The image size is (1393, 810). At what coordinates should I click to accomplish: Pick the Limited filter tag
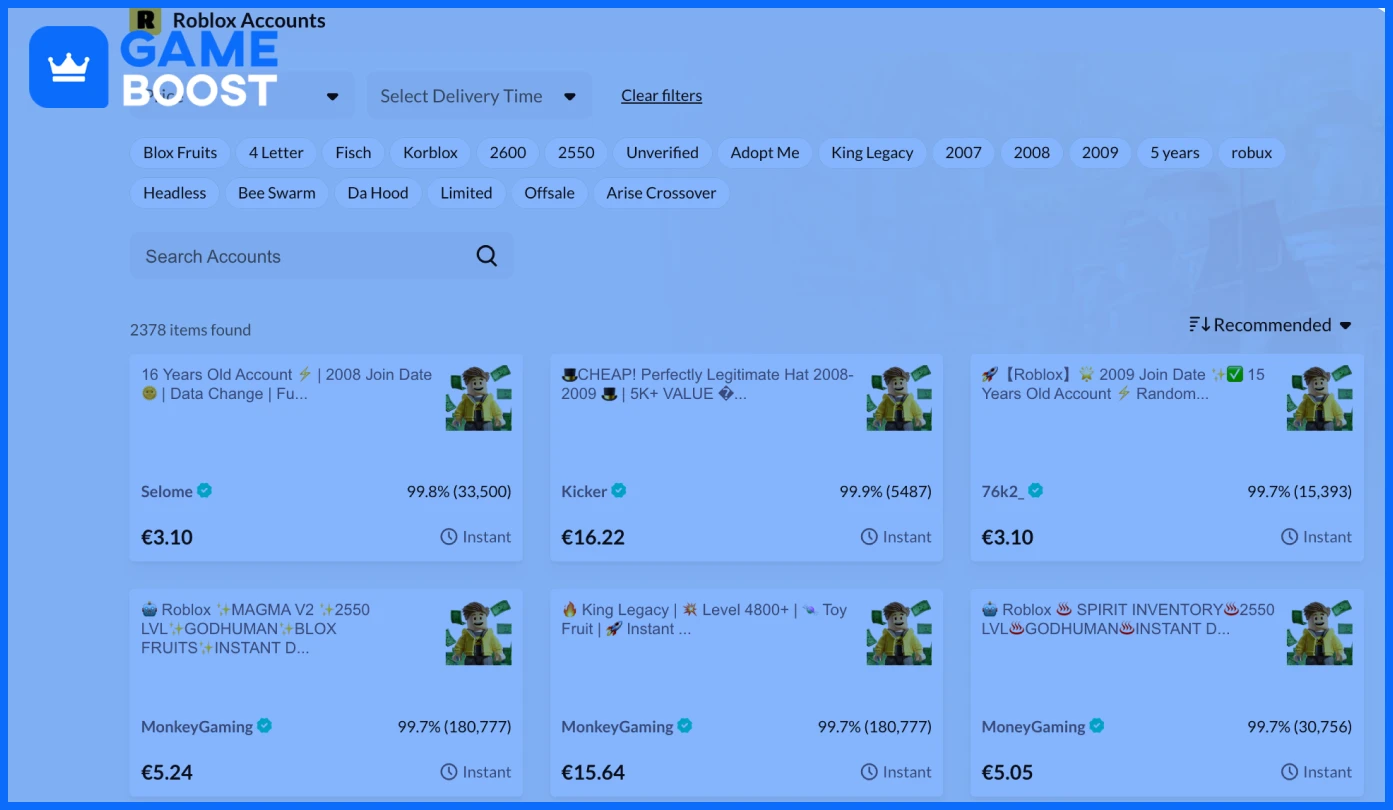click(466, 193)
